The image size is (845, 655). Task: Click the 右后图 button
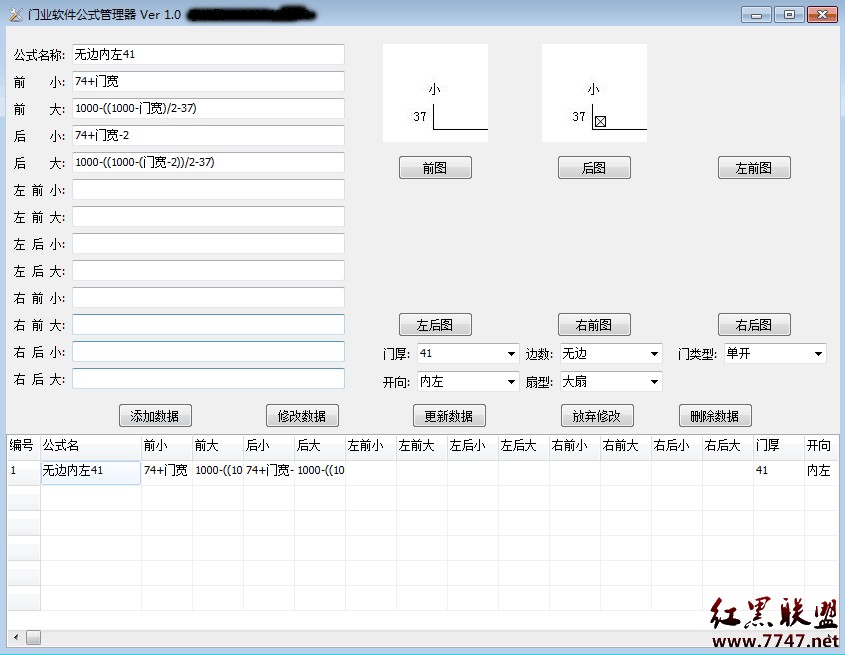[754, 325]
